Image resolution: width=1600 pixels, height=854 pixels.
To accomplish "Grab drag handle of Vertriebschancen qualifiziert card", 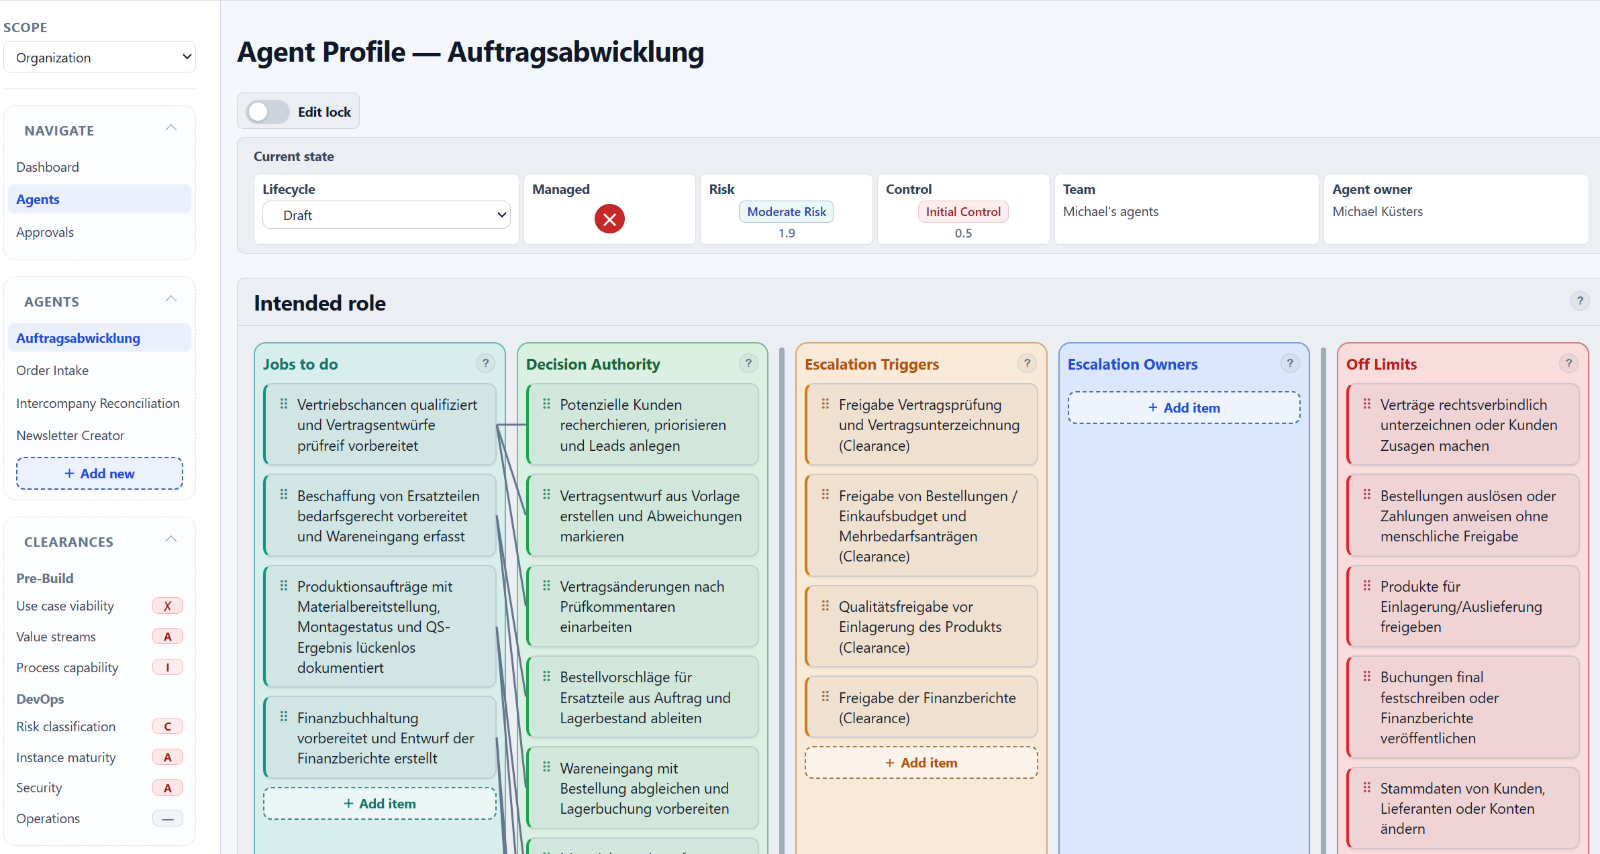I will coord(284,404).
